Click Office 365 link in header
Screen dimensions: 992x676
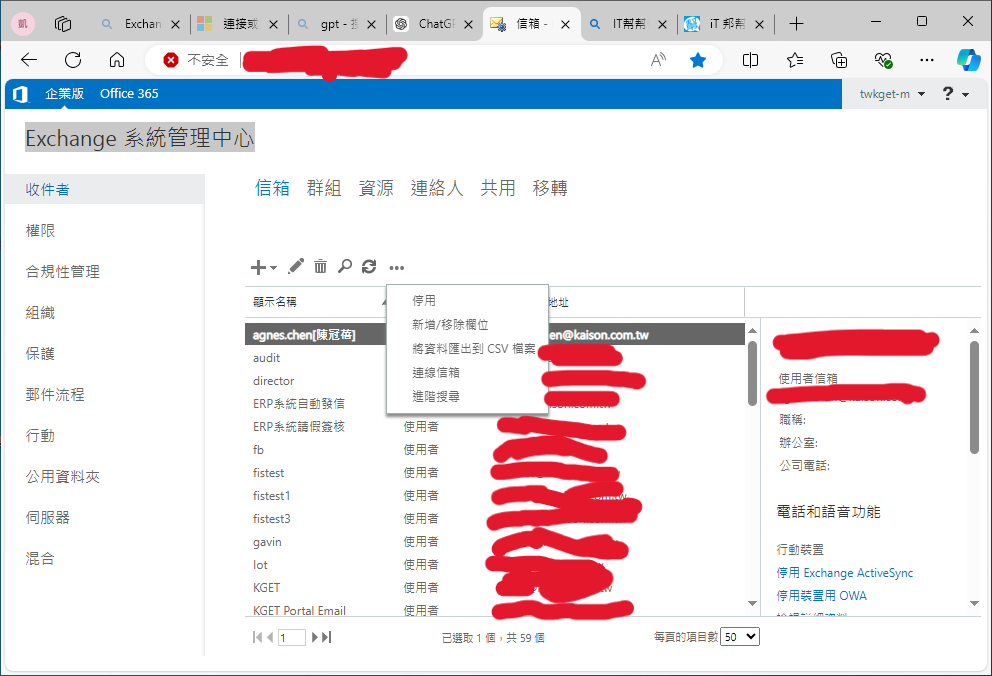[129, 94]
